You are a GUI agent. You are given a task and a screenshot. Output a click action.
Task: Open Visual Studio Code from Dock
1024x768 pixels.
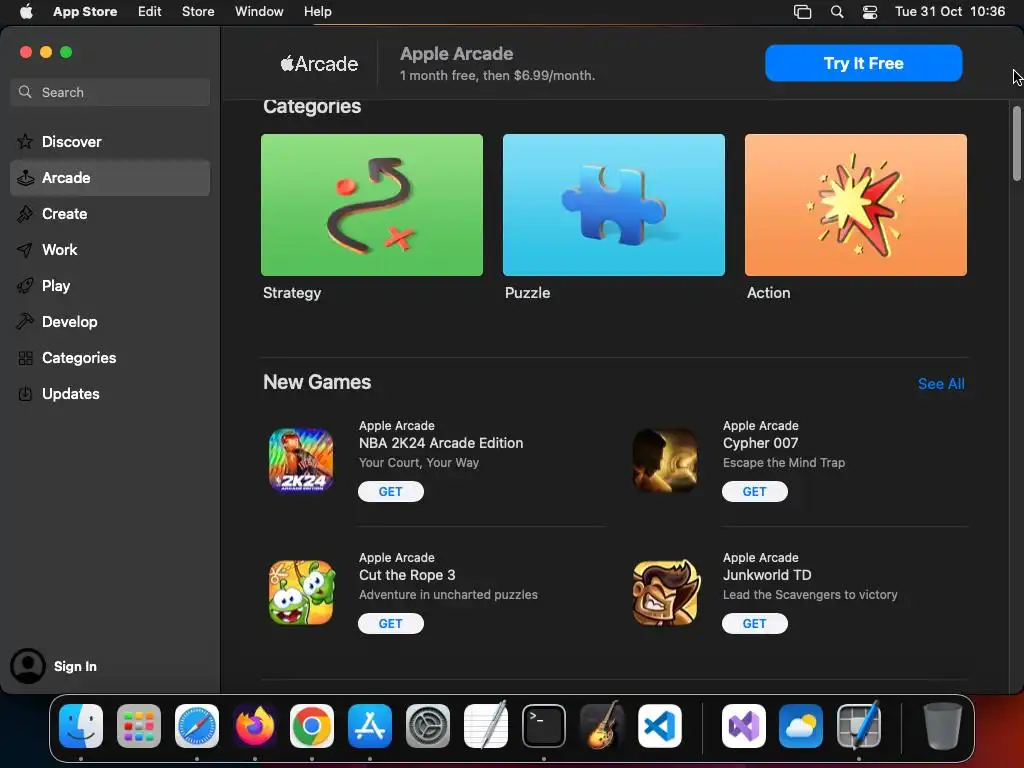[660, 726]
